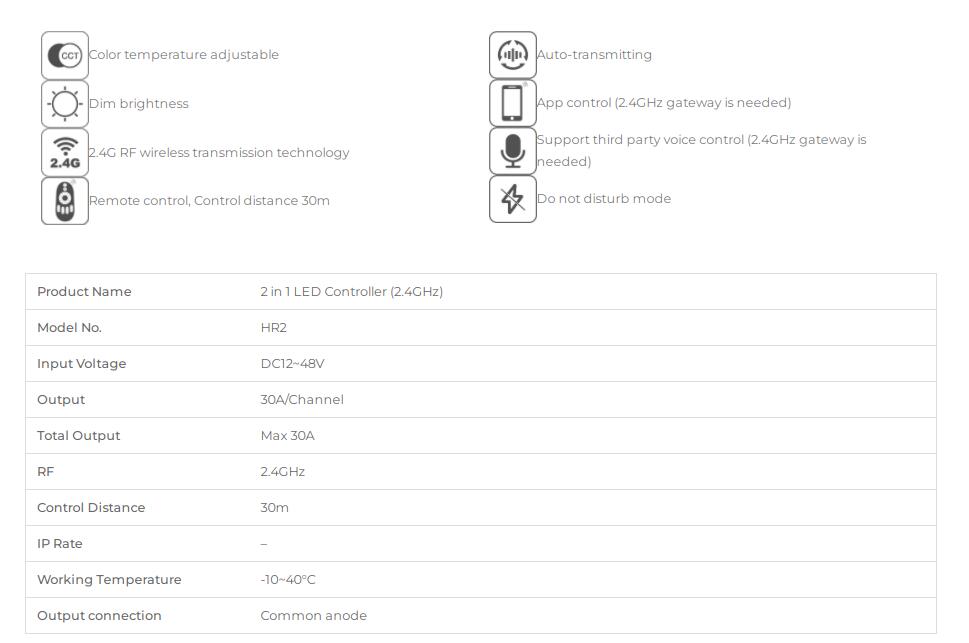Click the DC12~48V input voltage value
Screen dimensions: 969x643
tap(292, 364)
